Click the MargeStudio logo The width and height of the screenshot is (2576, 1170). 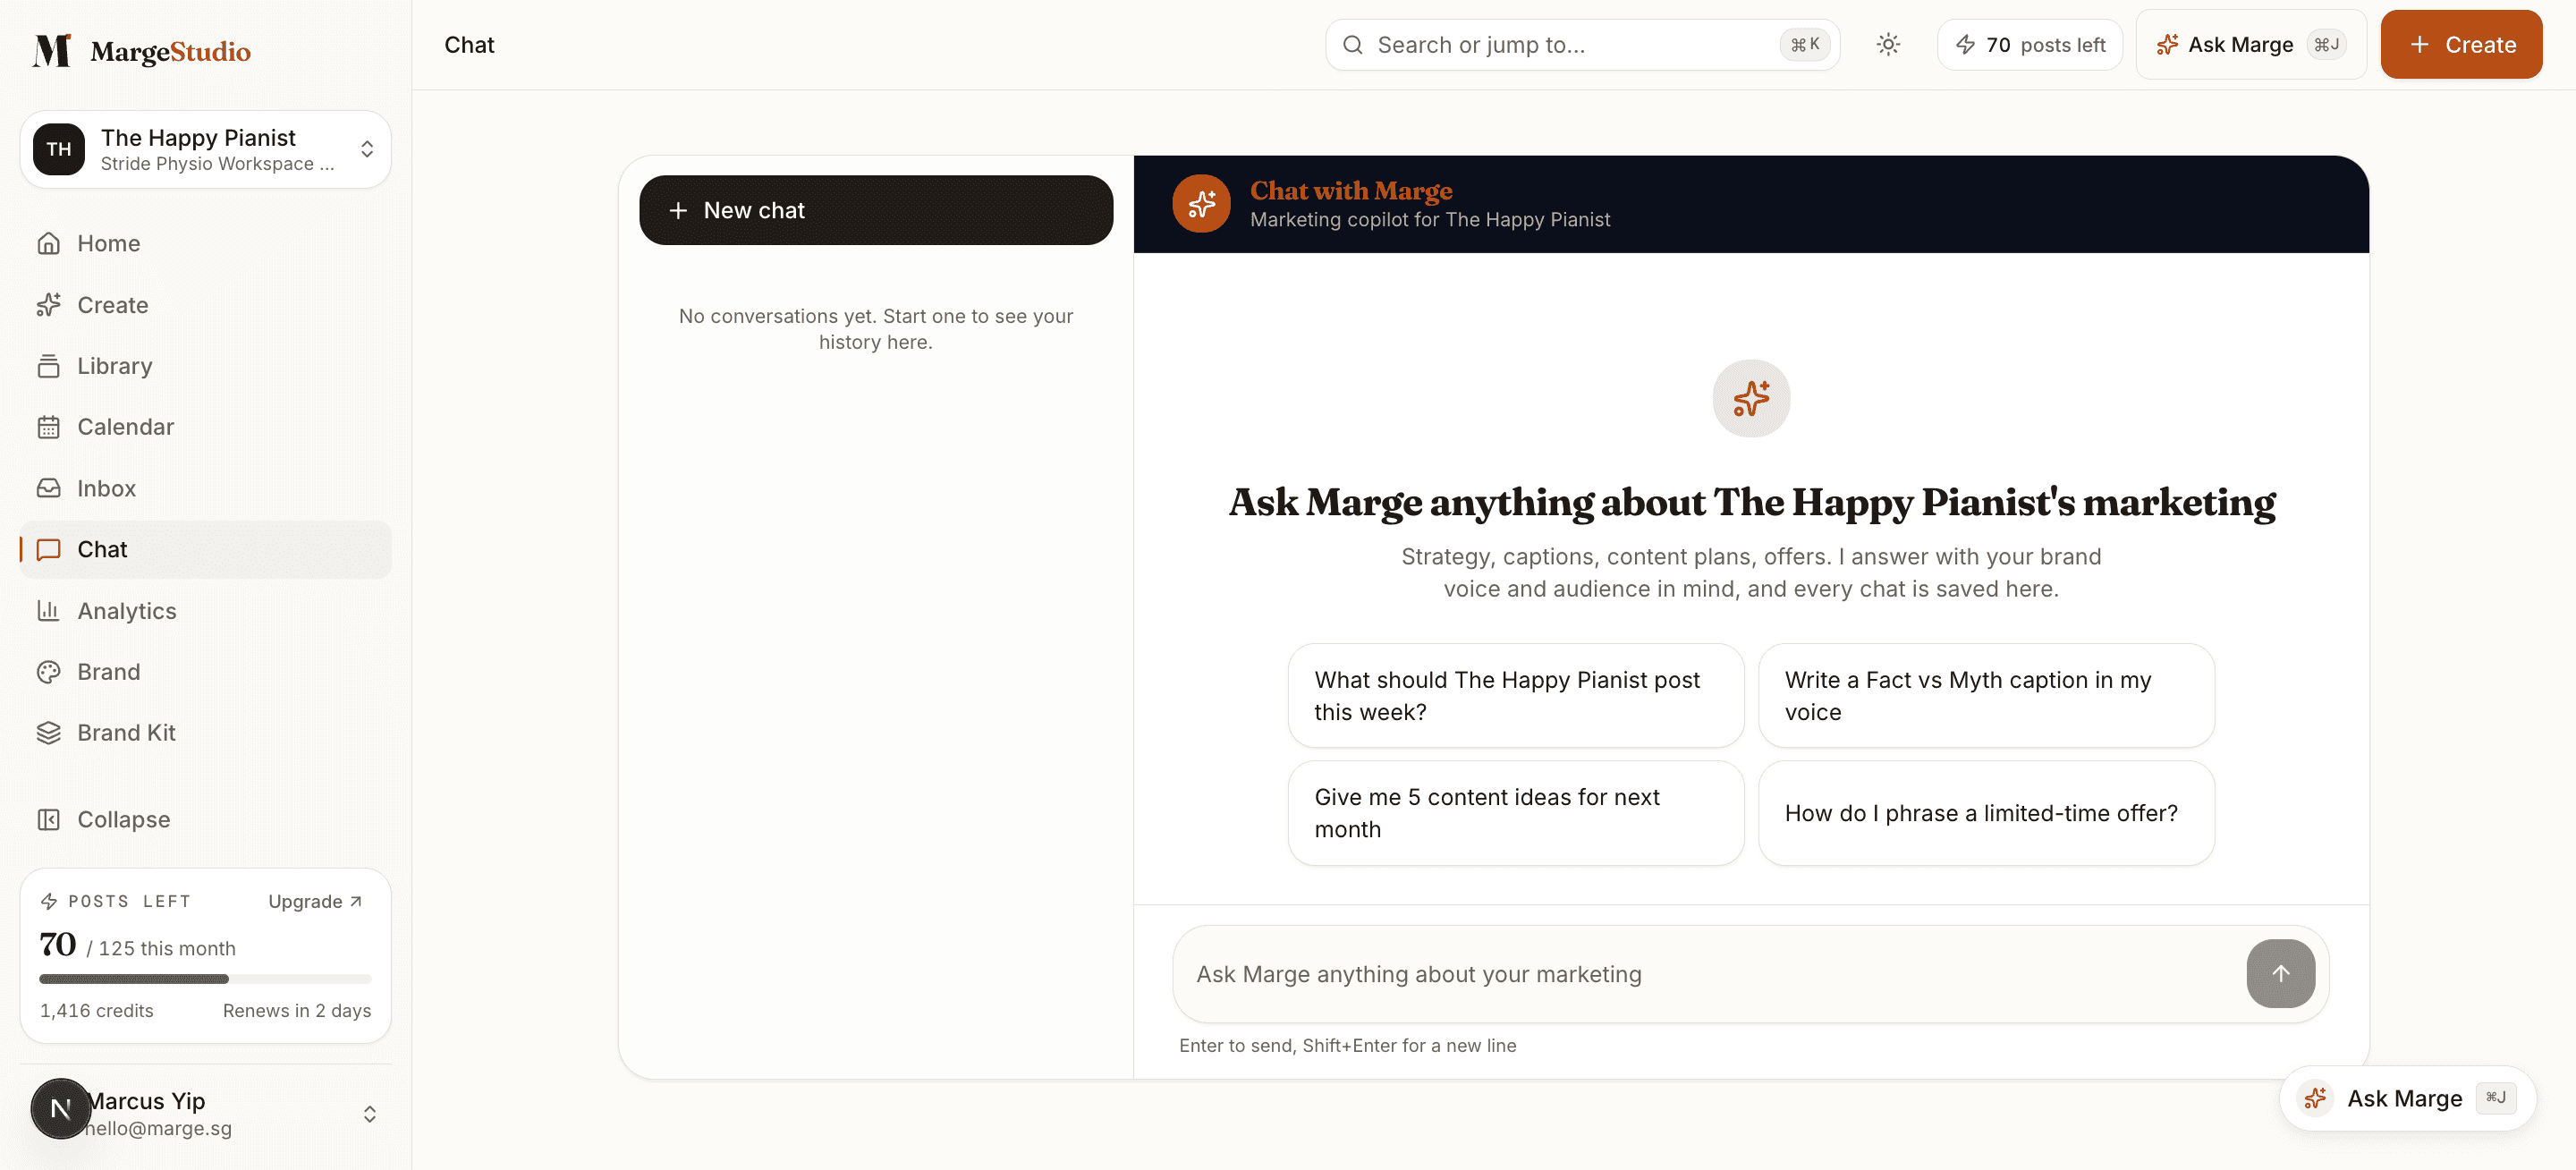click(x=141, y=50)
